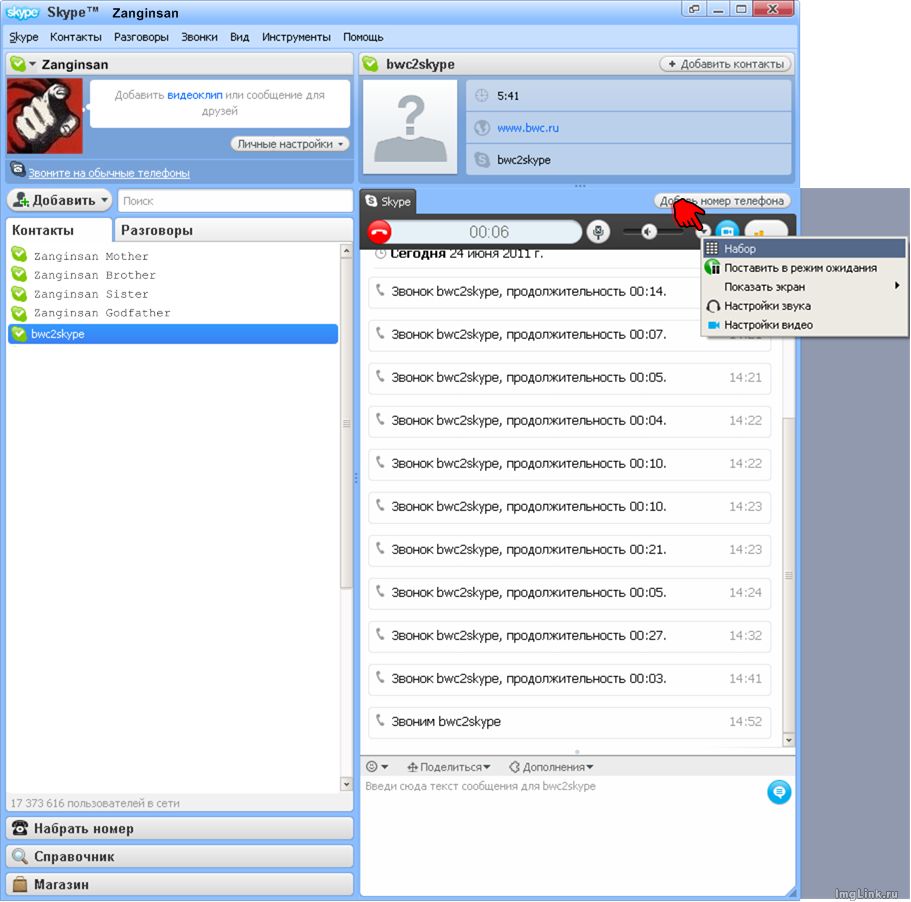Viewport: 911px width, 902px height.
Task: Click Звоним bwc2skype entry
Action: 569,721
